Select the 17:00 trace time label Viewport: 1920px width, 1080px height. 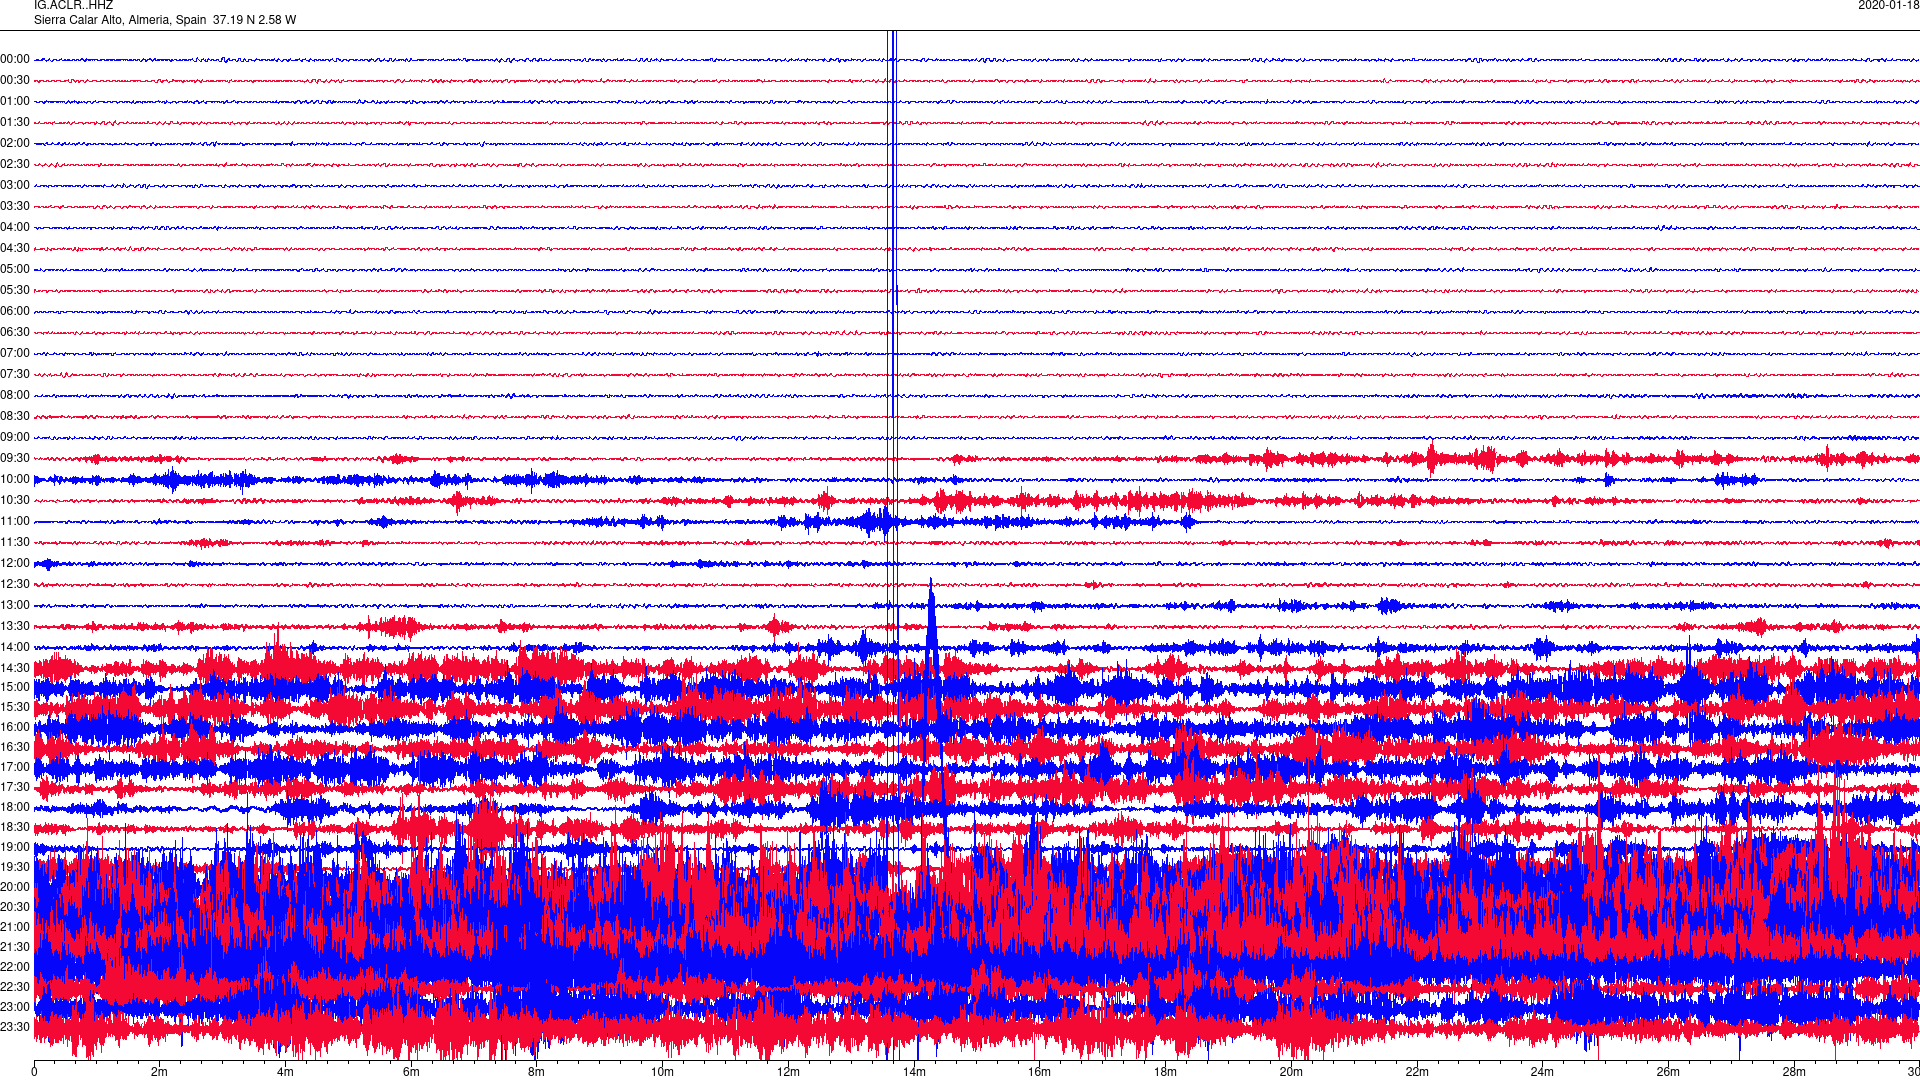[x=15, y=768]
